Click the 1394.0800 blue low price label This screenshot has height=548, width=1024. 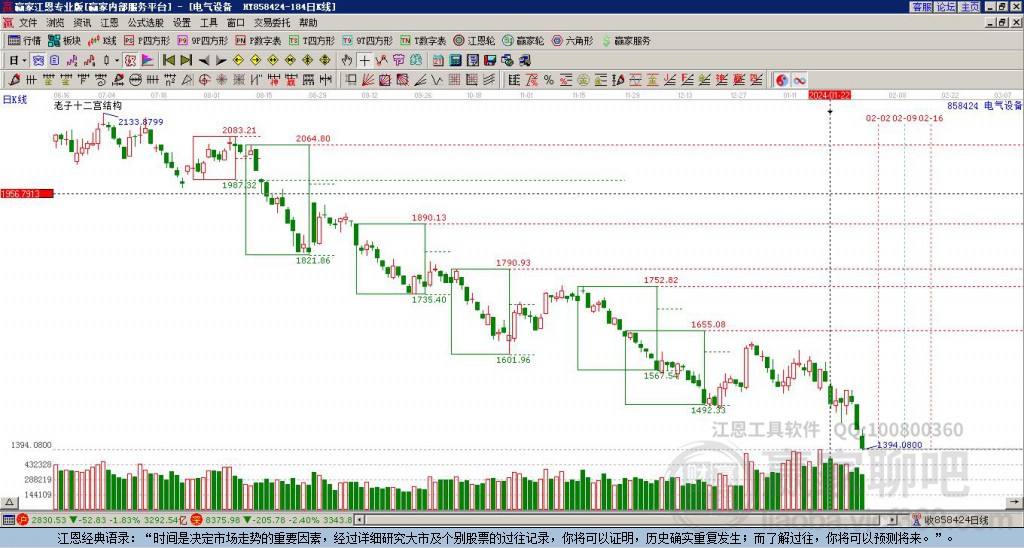coord(899,445)
